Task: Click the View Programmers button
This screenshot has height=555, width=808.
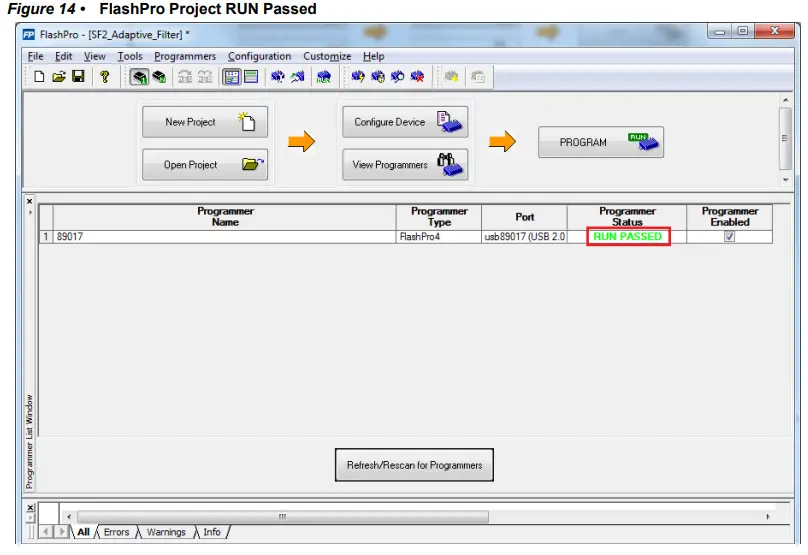Action: (x=405, y=165)
